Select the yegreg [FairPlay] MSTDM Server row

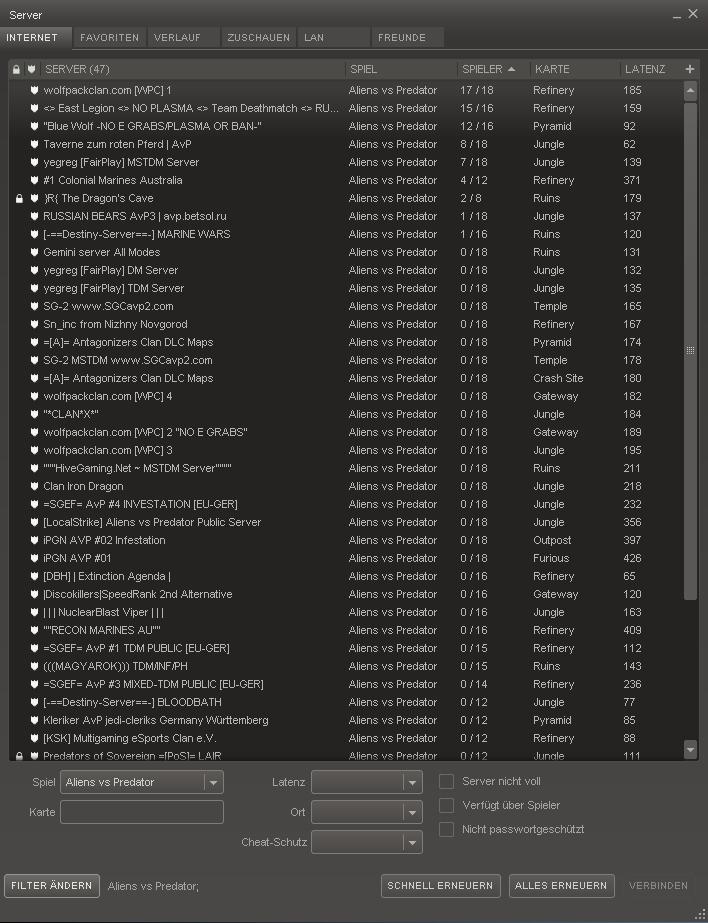pyautogui.click(x=346, y=162)
